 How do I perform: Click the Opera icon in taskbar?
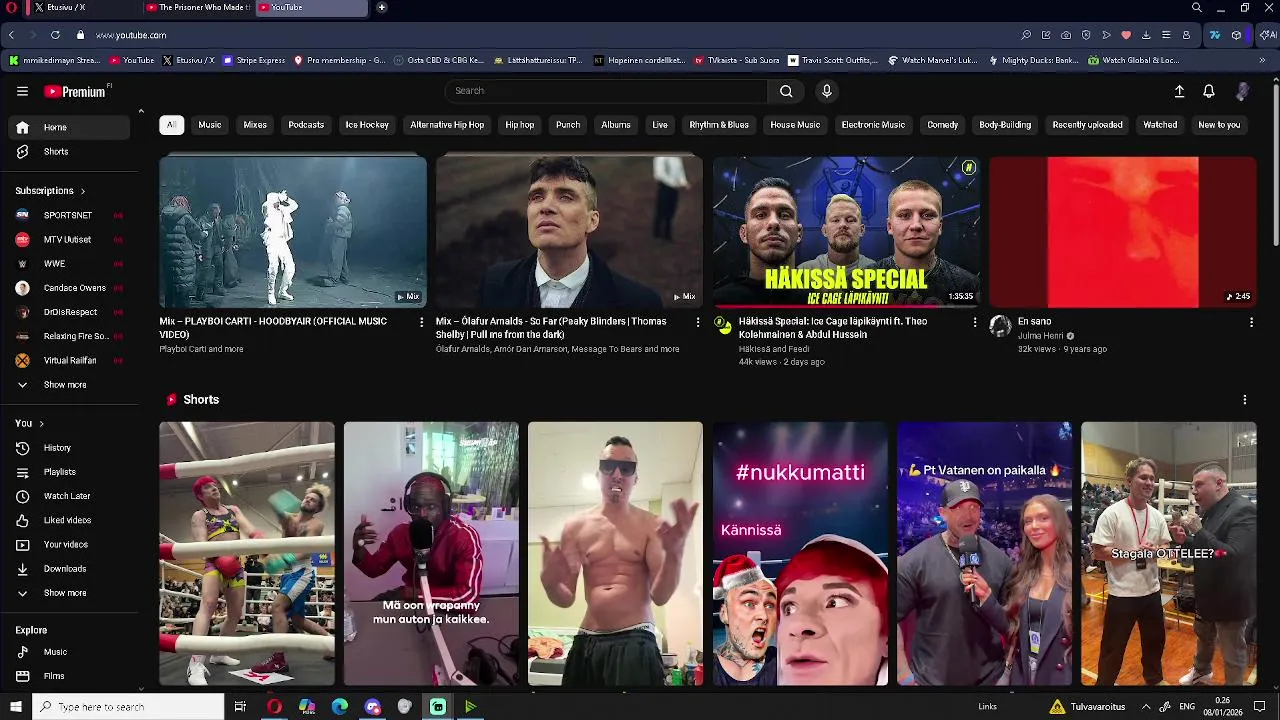click(274, 707)
